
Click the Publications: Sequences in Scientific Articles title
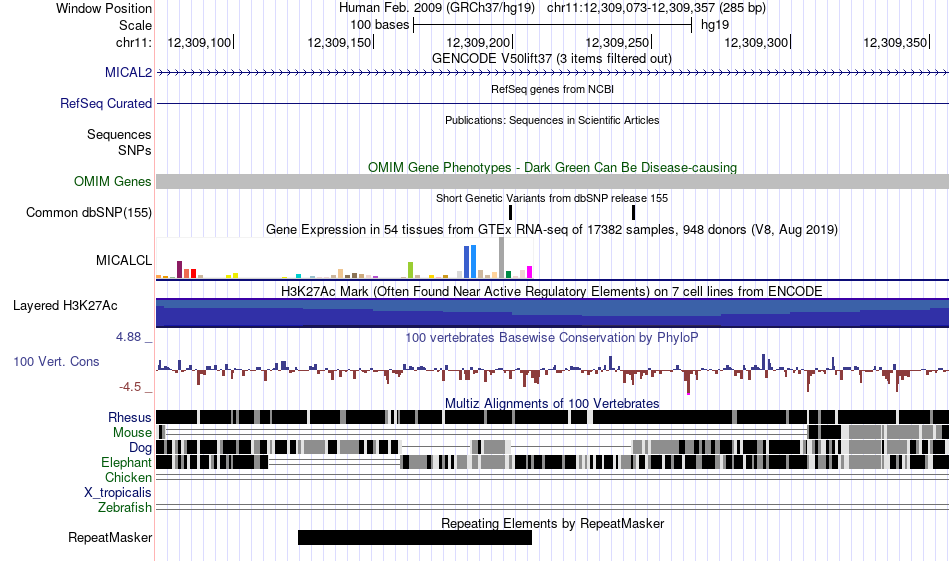coord(552,121)
